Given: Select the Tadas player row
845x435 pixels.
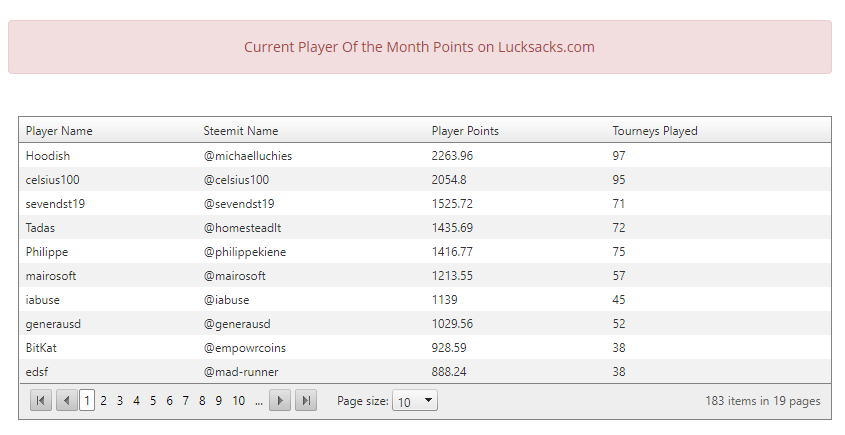Looking at the screenshot, I should [41, 228].
